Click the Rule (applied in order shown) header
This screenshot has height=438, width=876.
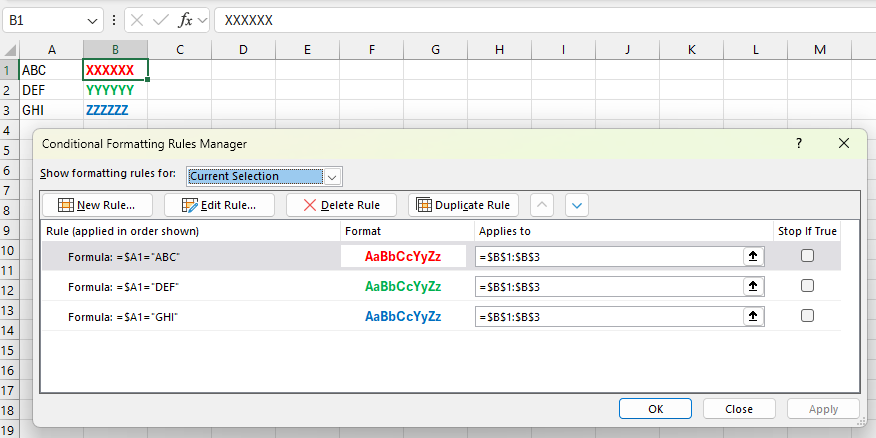191,231
